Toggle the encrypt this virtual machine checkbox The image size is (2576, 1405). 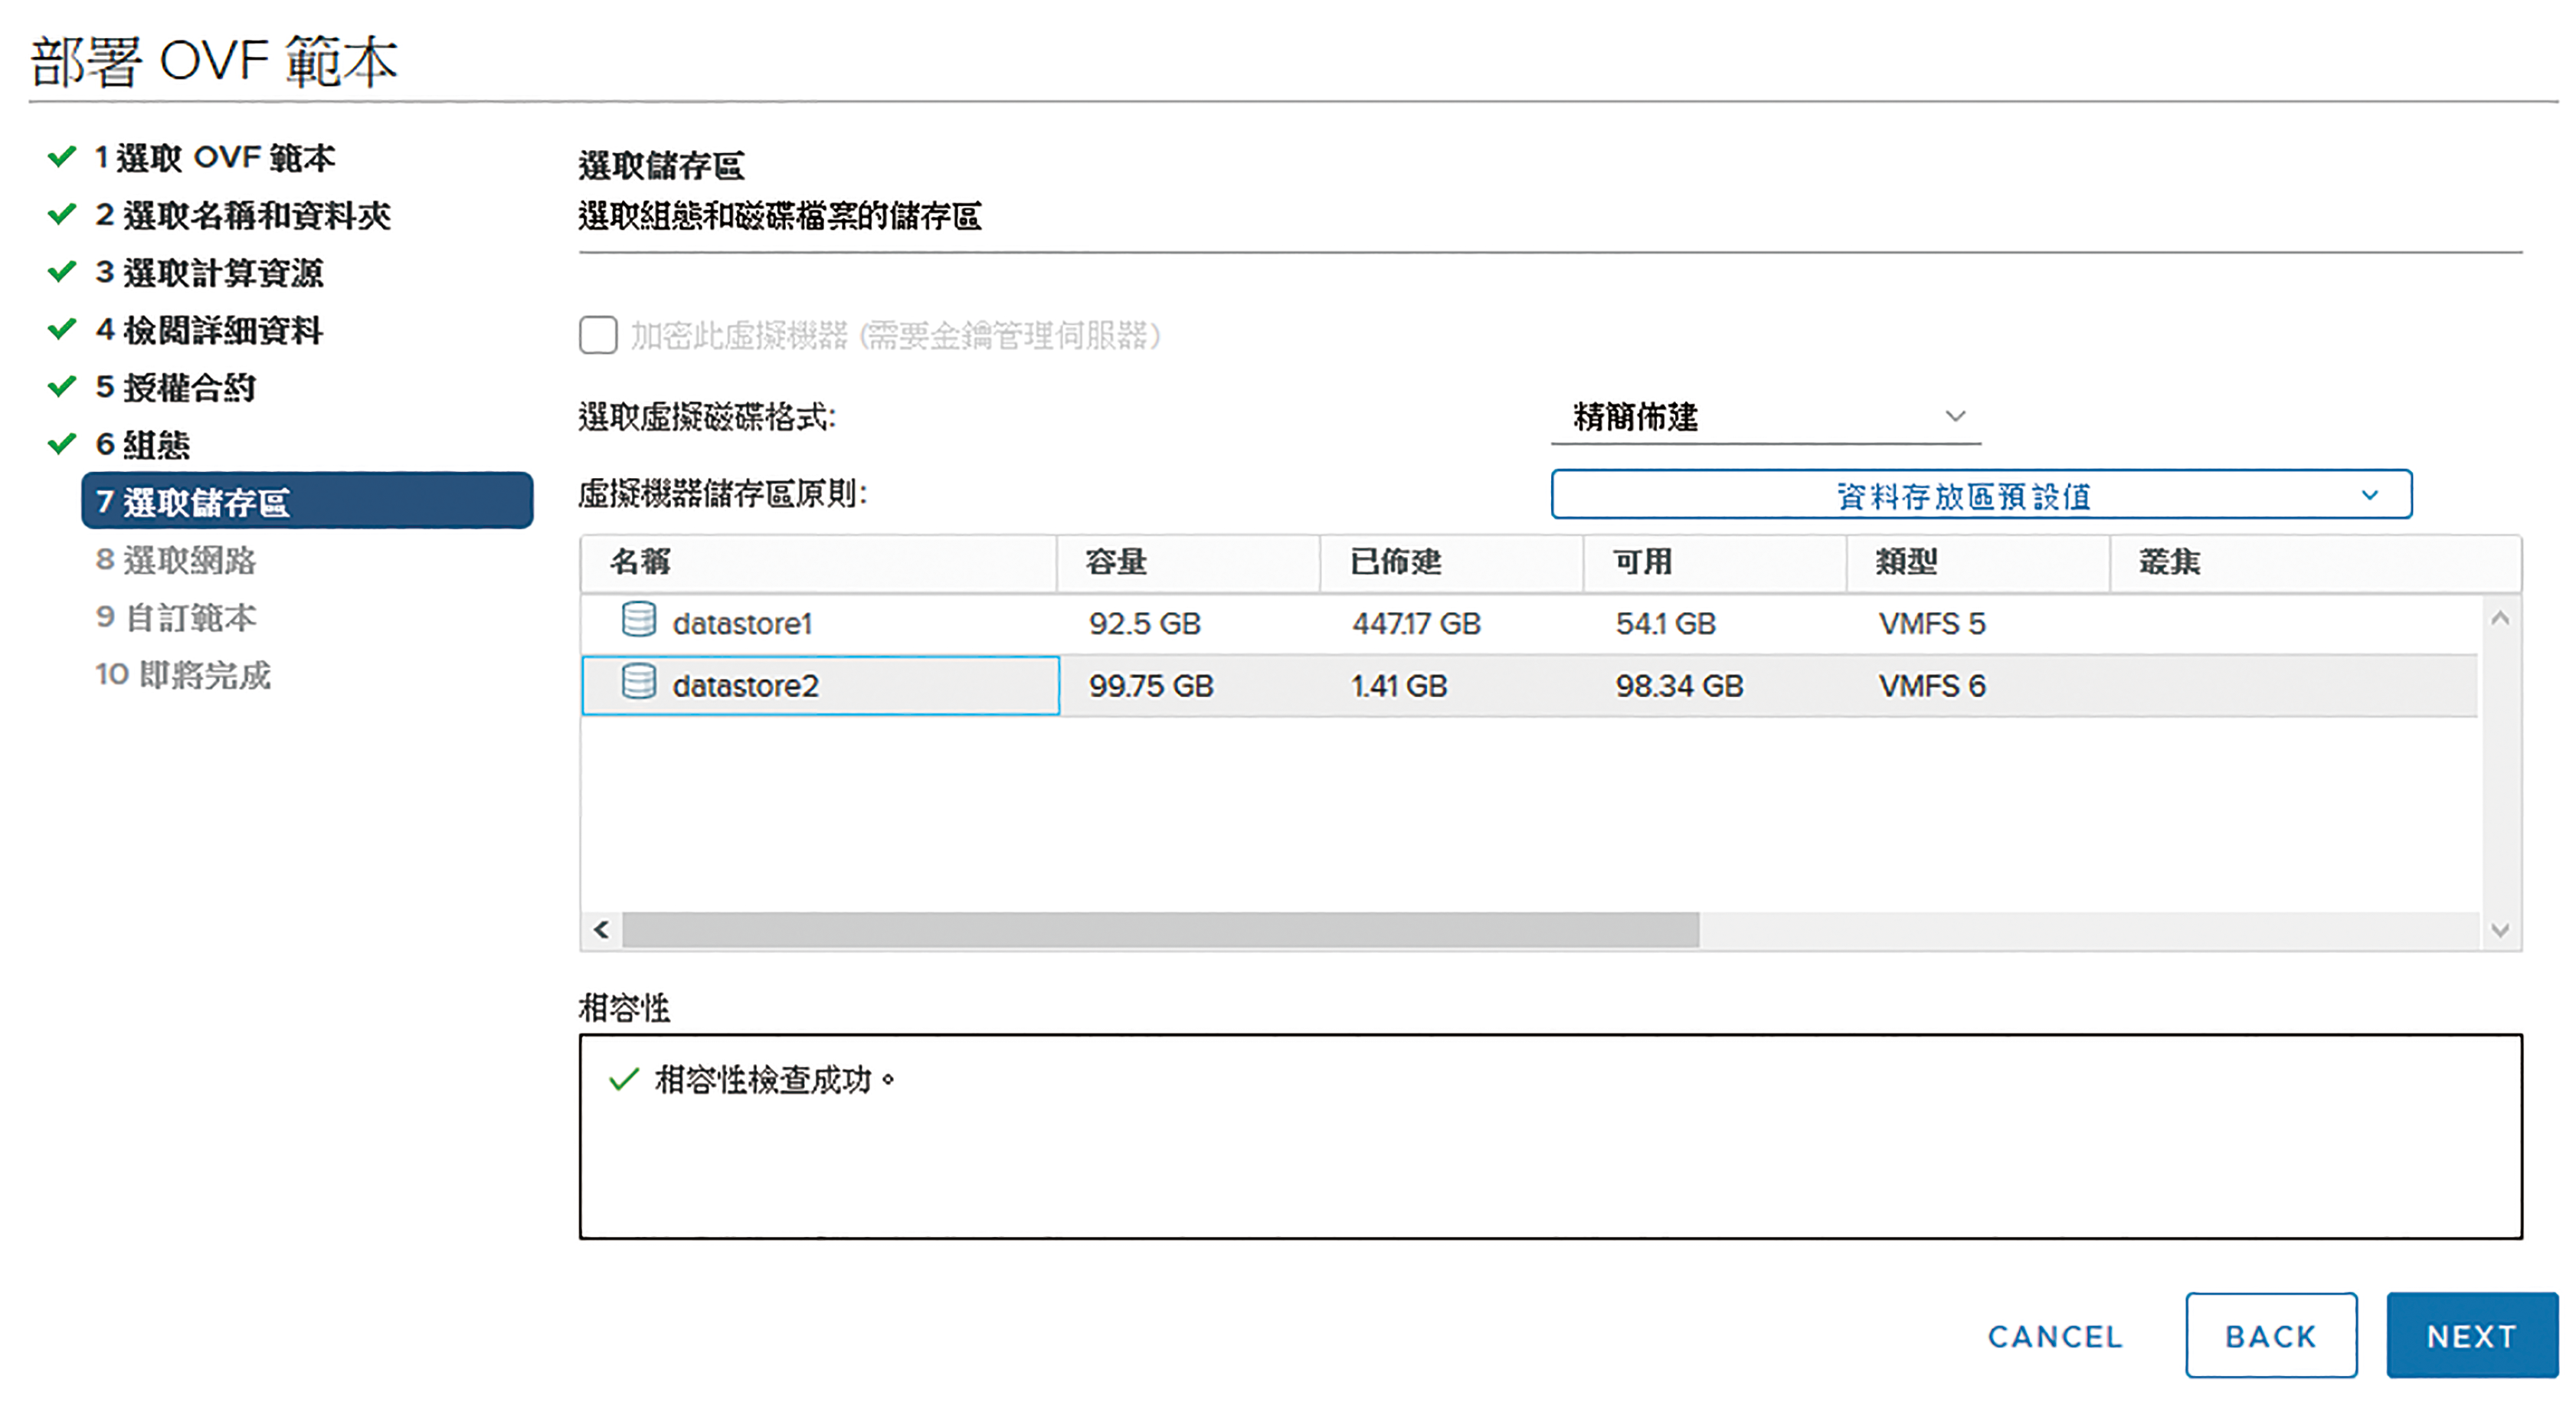tap(598, 335)
